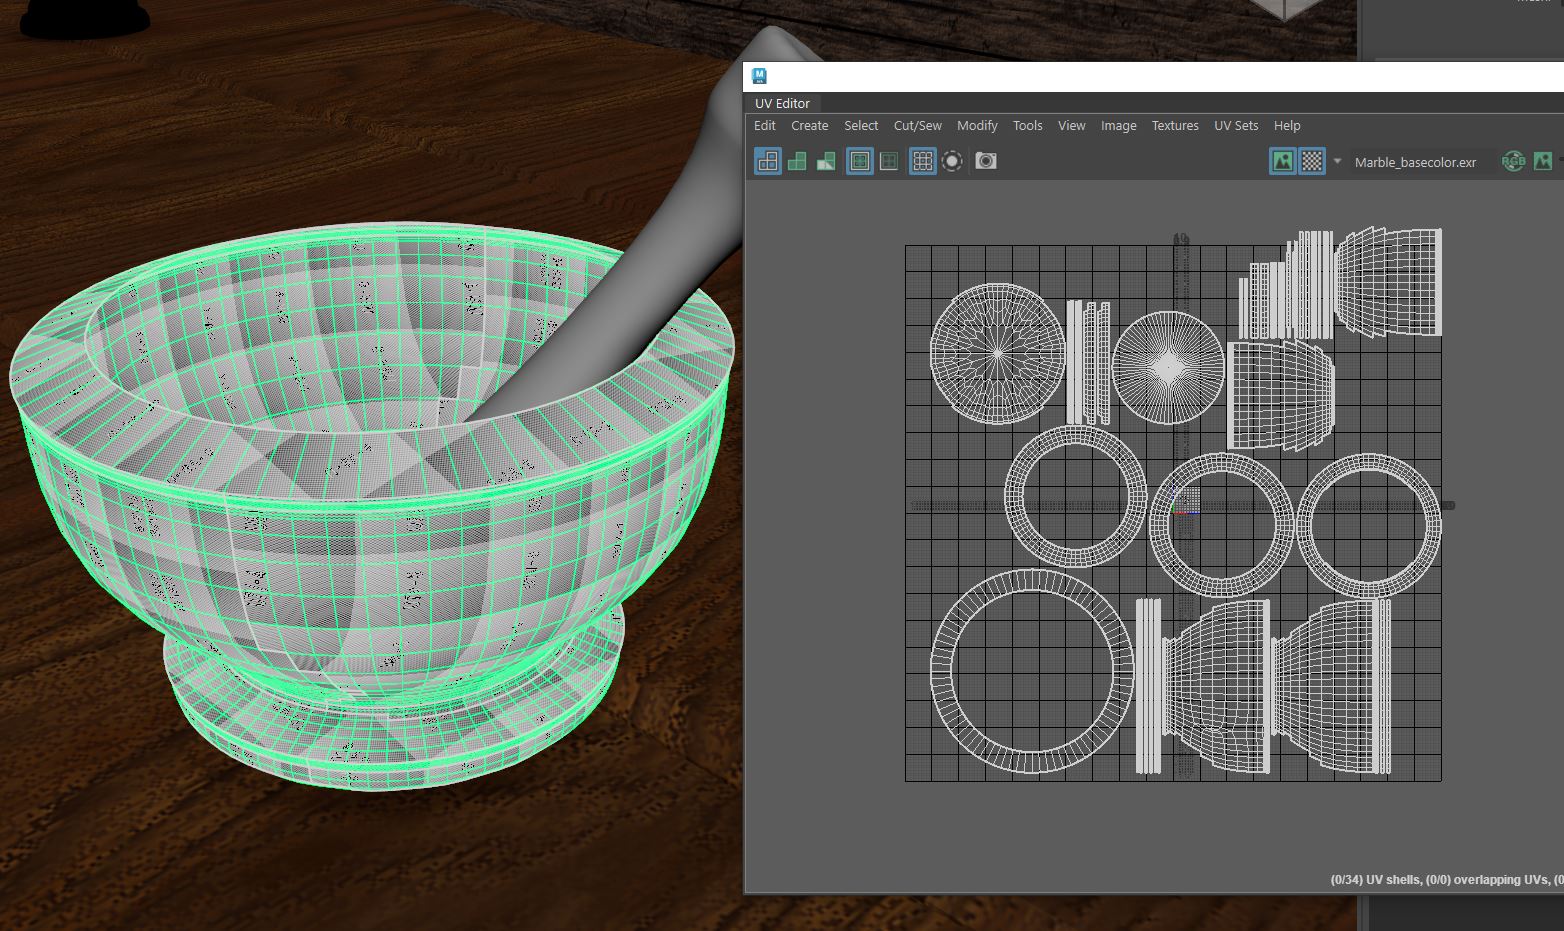Toggle the texture borders display button
Viewport: 1564px width, 931px height.
[x=860, y=161]
